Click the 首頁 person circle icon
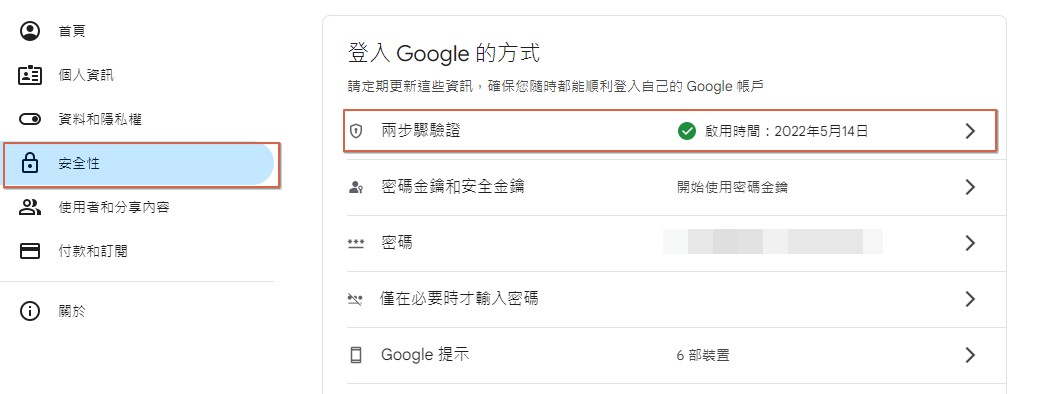Viewport: 1053px width, 394px height. click(x=30, y=31)
